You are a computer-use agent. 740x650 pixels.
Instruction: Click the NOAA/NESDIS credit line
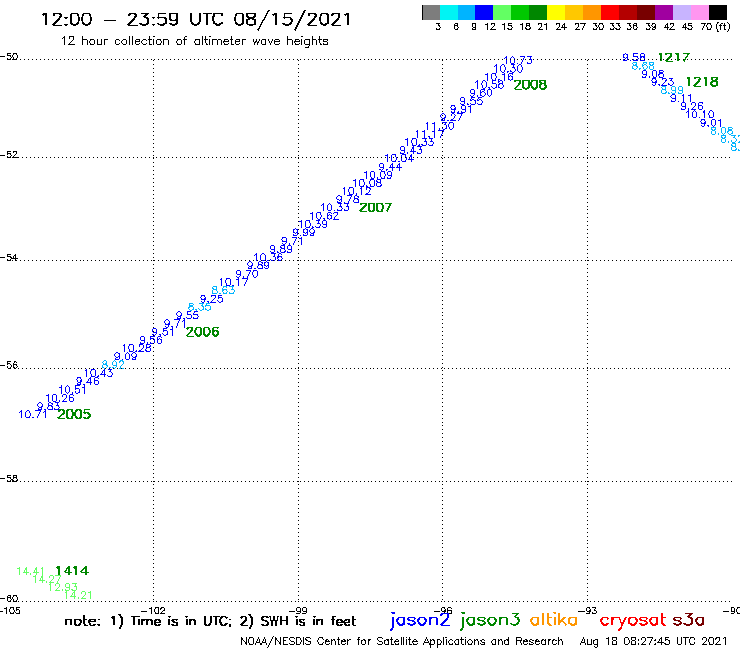[x=402, y=641]
